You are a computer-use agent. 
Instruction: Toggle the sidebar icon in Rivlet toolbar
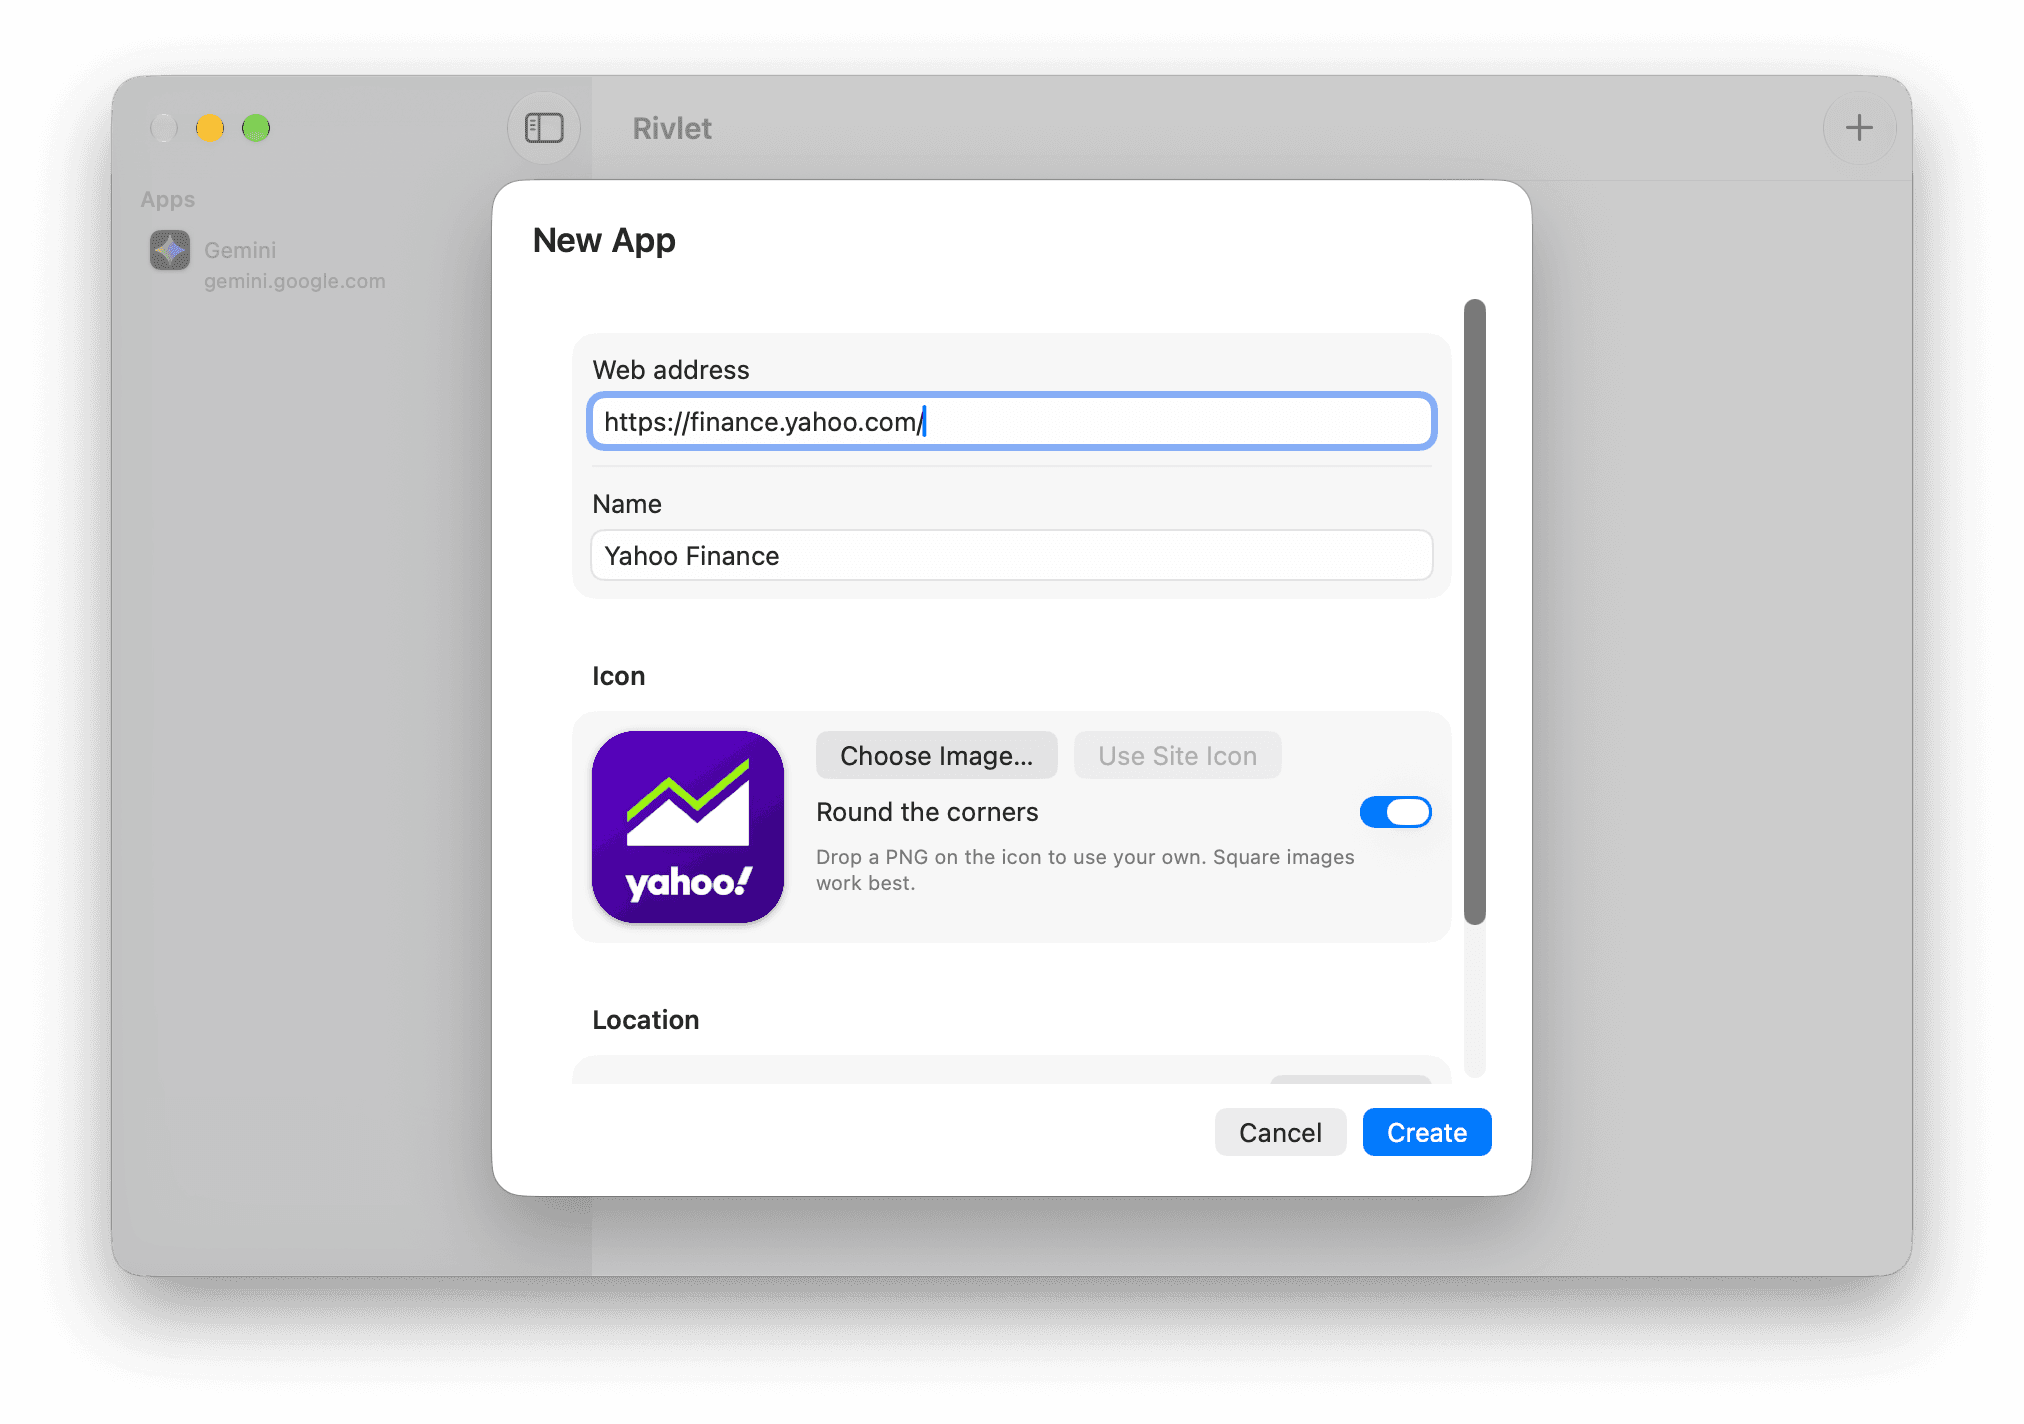tap(544, 128)
